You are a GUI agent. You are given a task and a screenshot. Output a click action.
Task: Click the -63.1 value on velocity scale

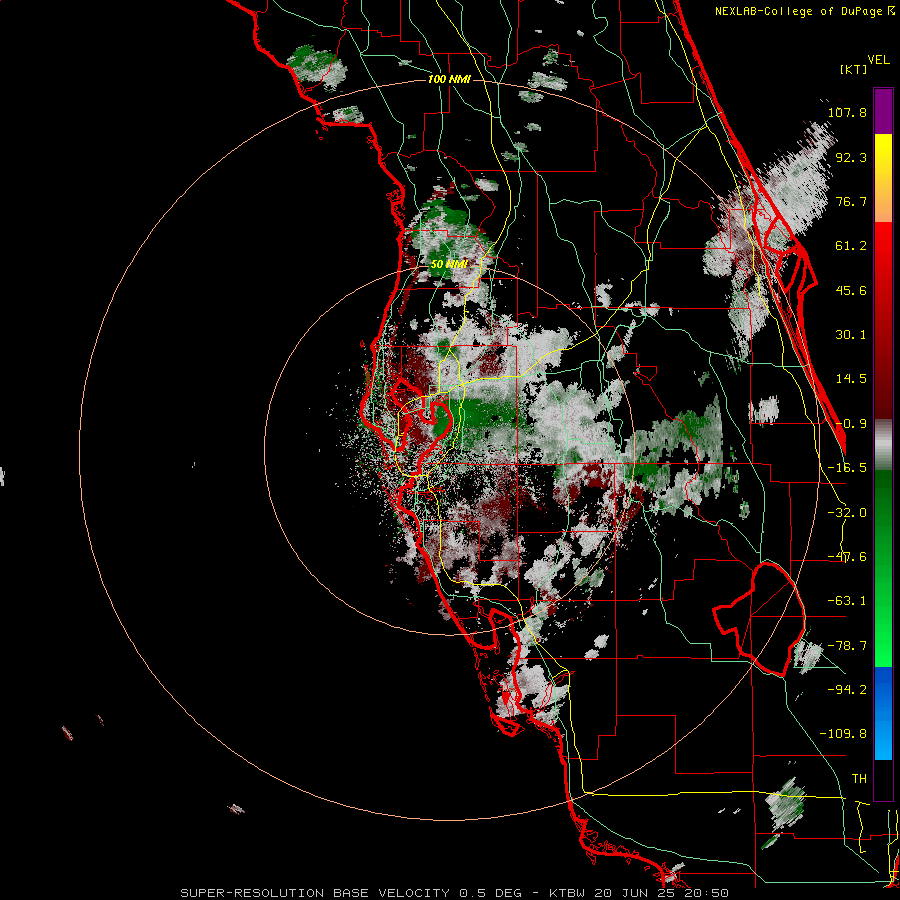(847, 601)
